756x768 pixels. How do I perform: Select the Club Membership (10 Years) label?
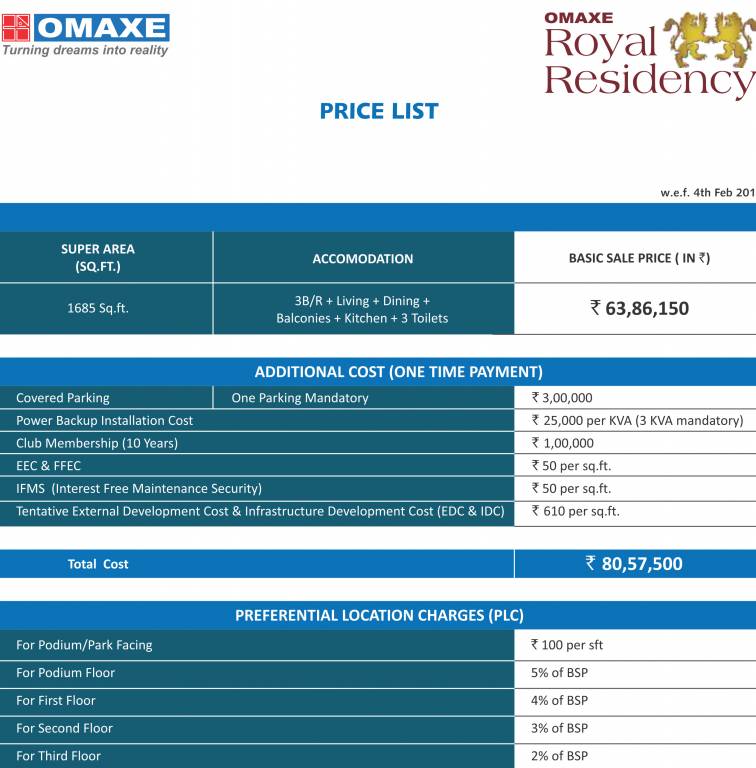[97, 443]
